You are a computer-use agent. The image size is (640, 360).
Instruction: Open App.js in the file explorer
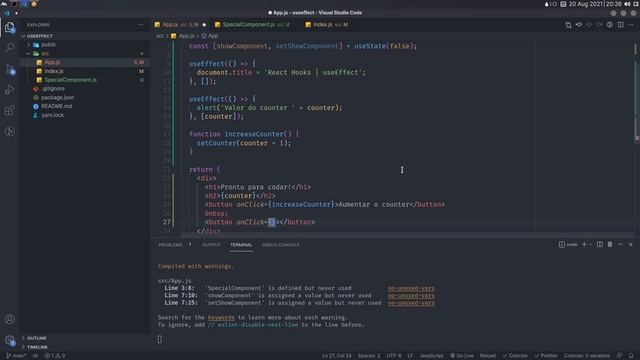85,62
